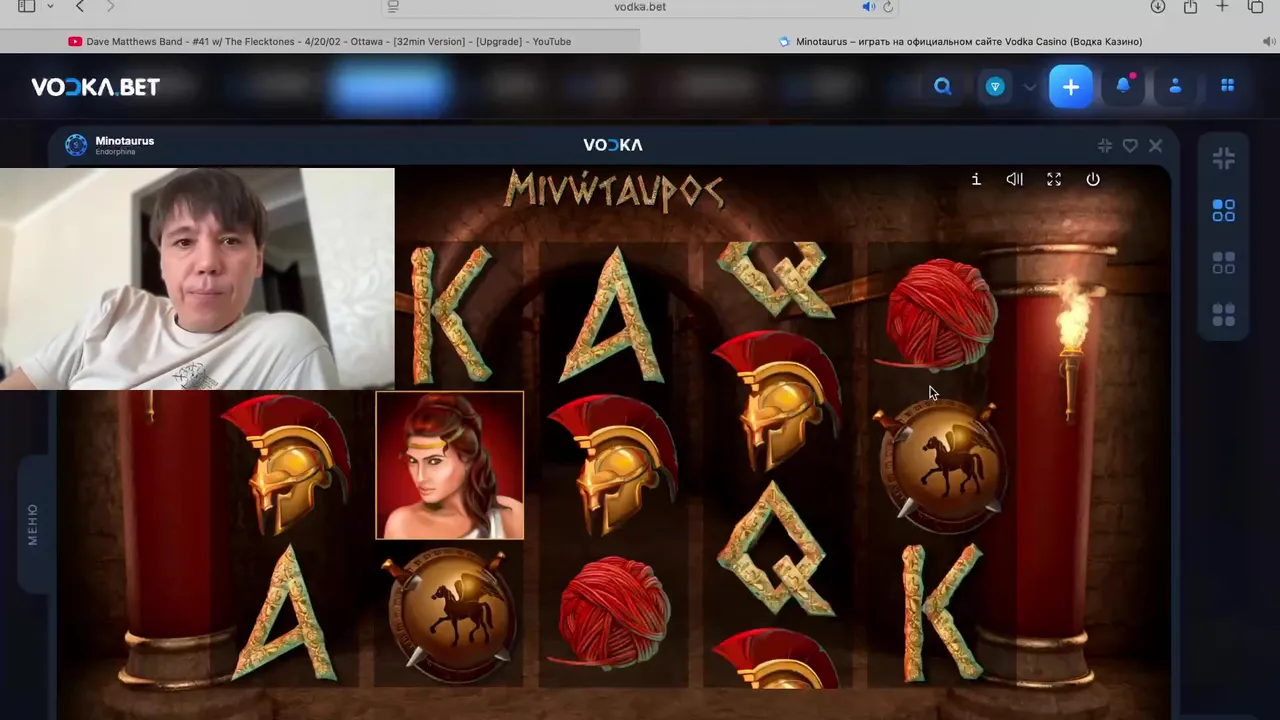The height and width of the screenshot is (720, 1280).
Task: Click the Minotaurus title text
Action: [x=125, y=141]
